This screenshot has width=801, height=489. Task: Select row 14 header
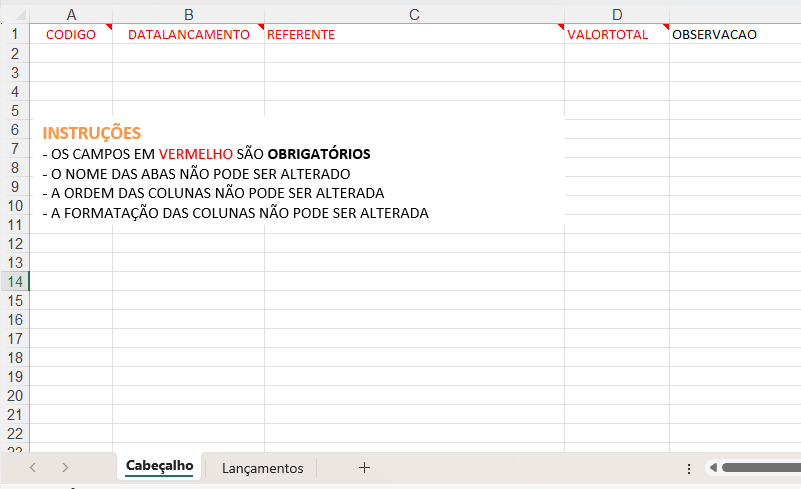pyautogui.click(x=15, y=281)
